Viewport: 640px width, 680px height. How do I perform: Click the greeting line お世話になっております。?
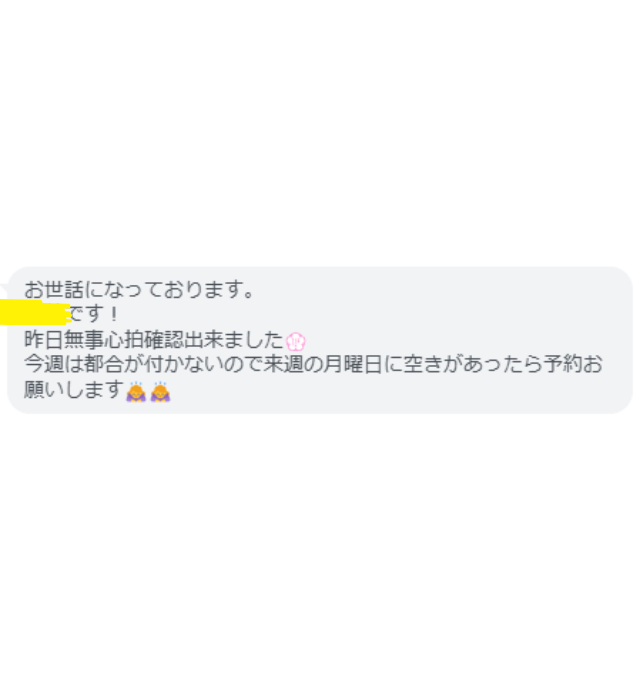(139, 289)
